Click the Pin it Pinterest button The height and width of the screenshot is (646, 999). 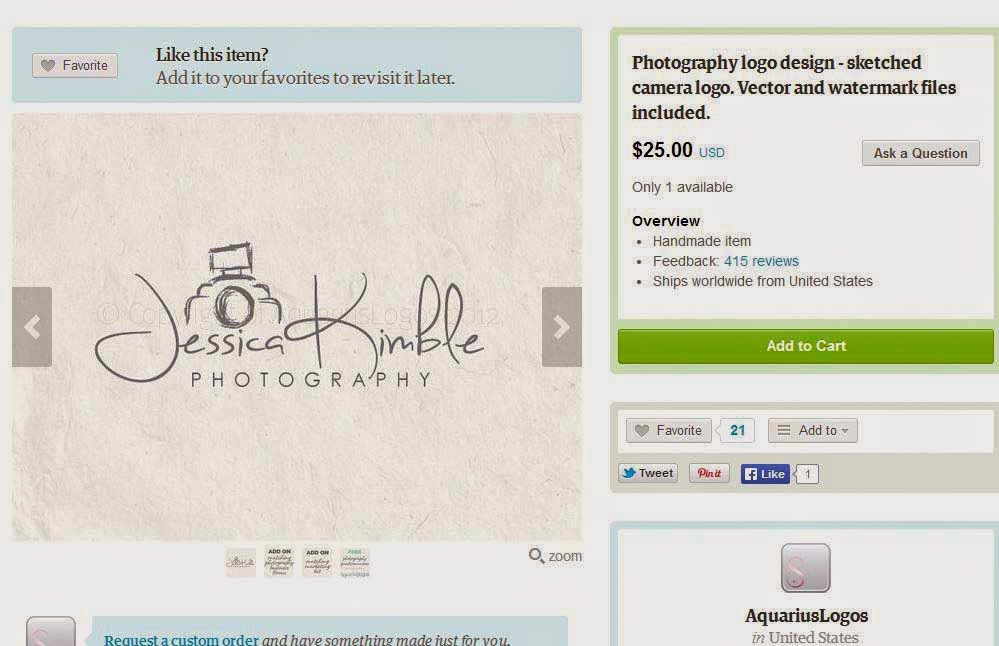point(709,473)
